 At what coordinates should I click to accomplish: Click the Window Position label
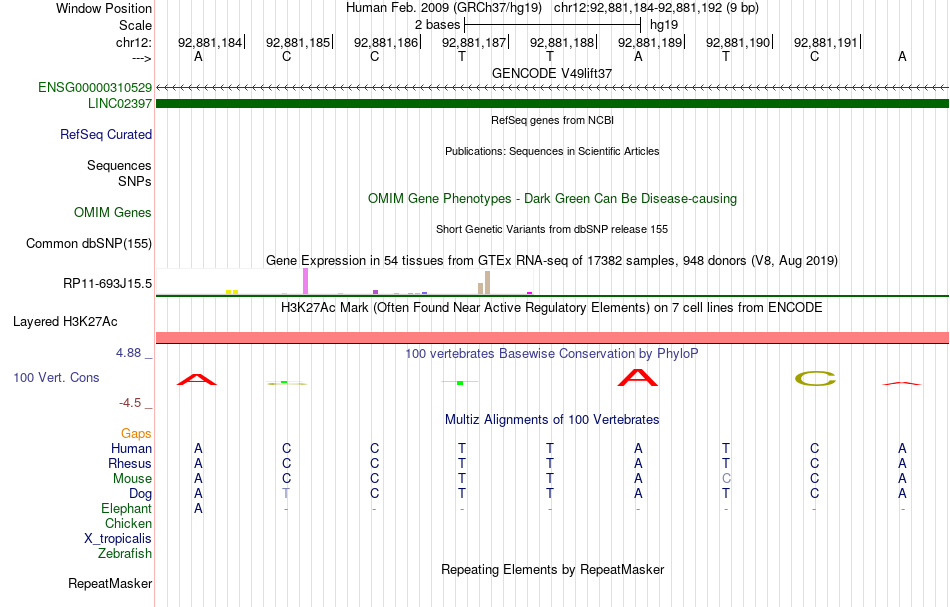[x=104, y=8]
